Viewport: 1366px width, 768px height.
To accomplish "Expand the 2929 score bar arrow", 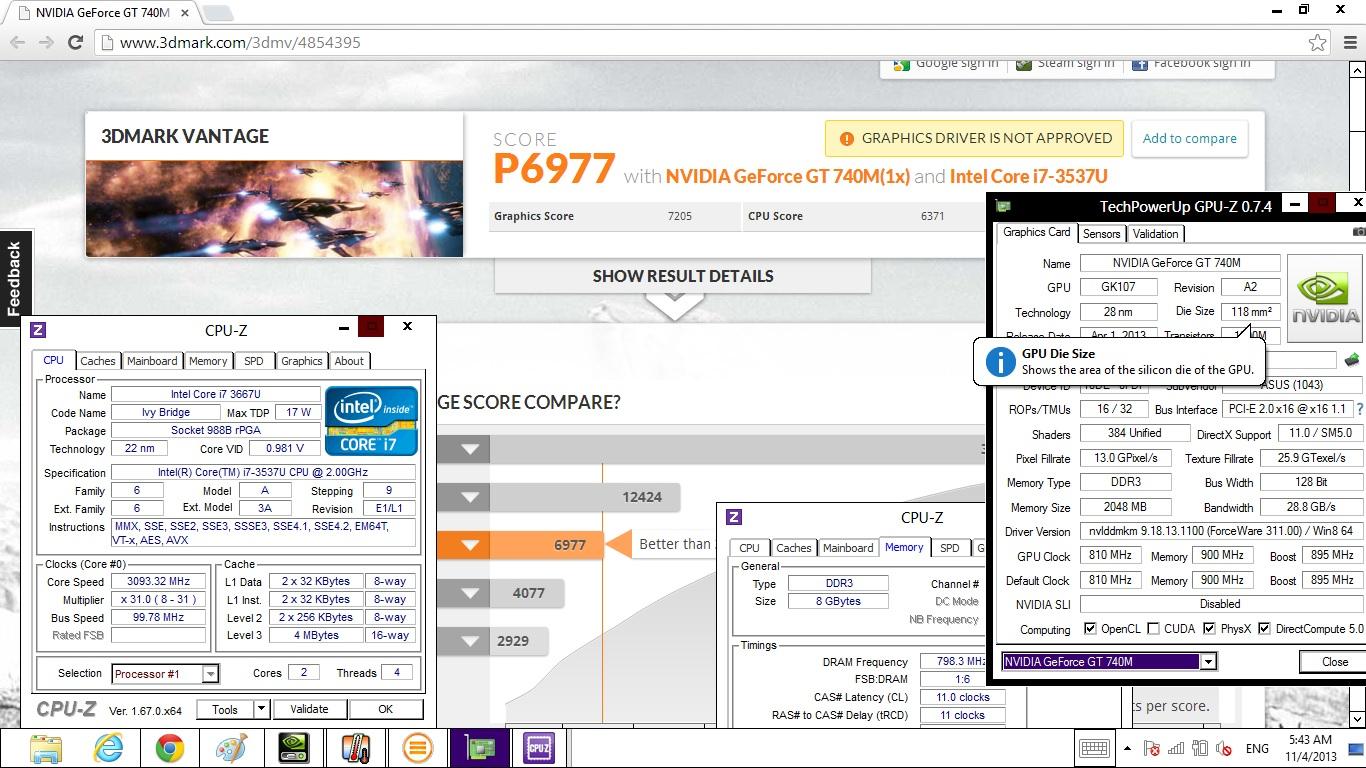I will (469, 641).
